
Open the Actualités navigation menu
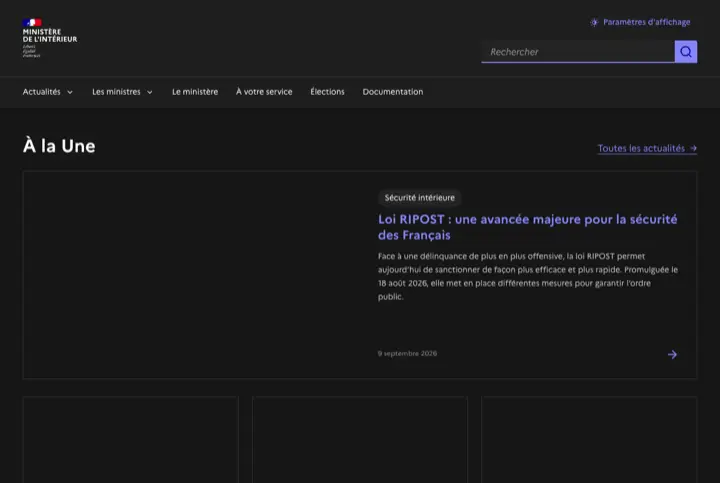(48, 92)
